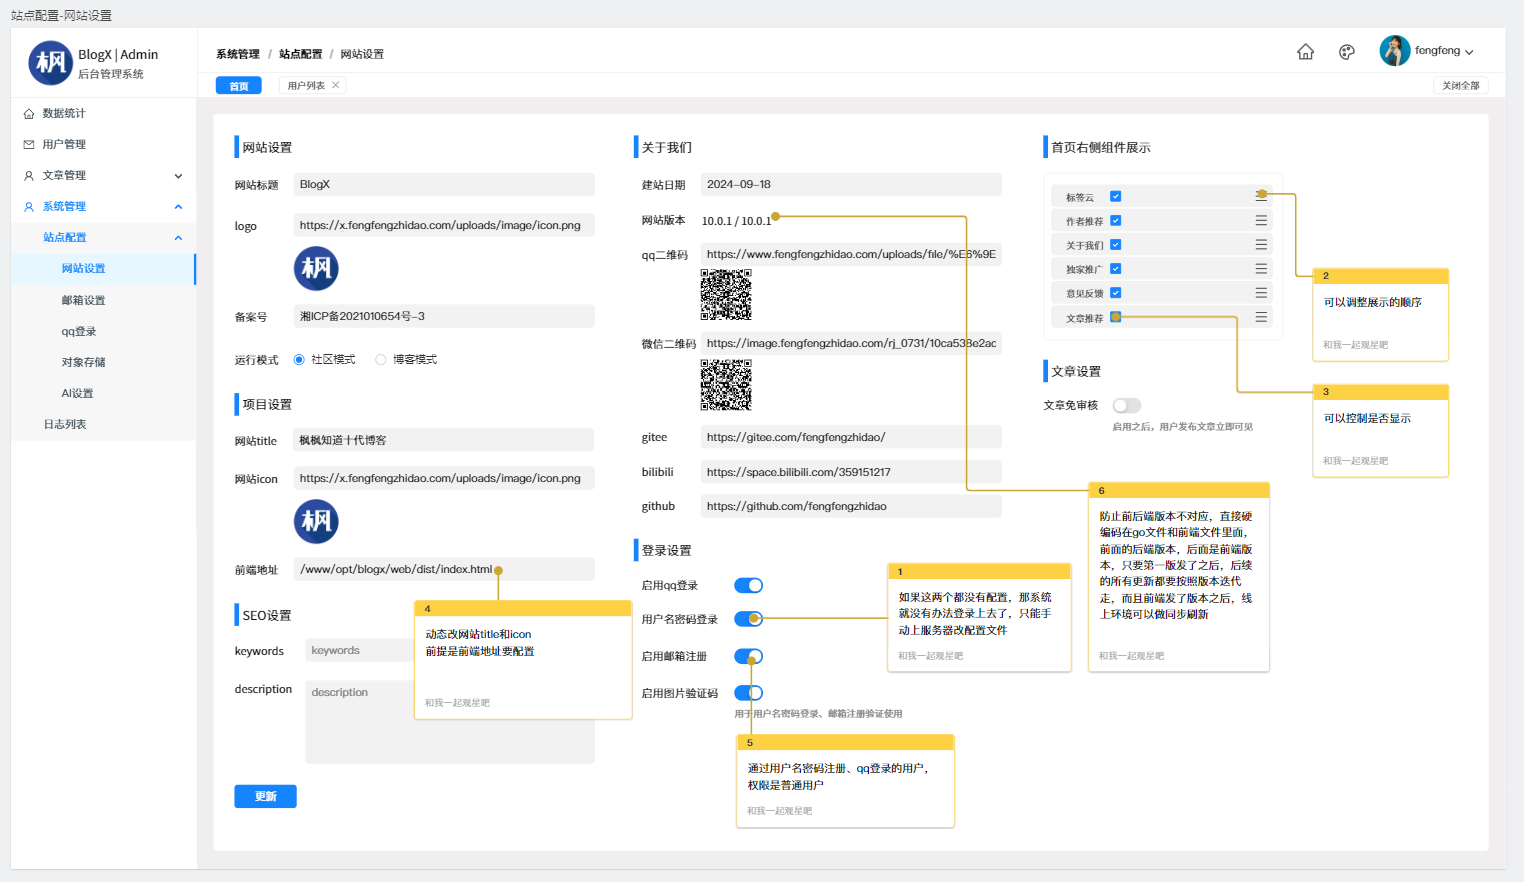This screenshot has width=1524, height=882.
Task: Click the 更新 button
Action: (x=265, y=796)
